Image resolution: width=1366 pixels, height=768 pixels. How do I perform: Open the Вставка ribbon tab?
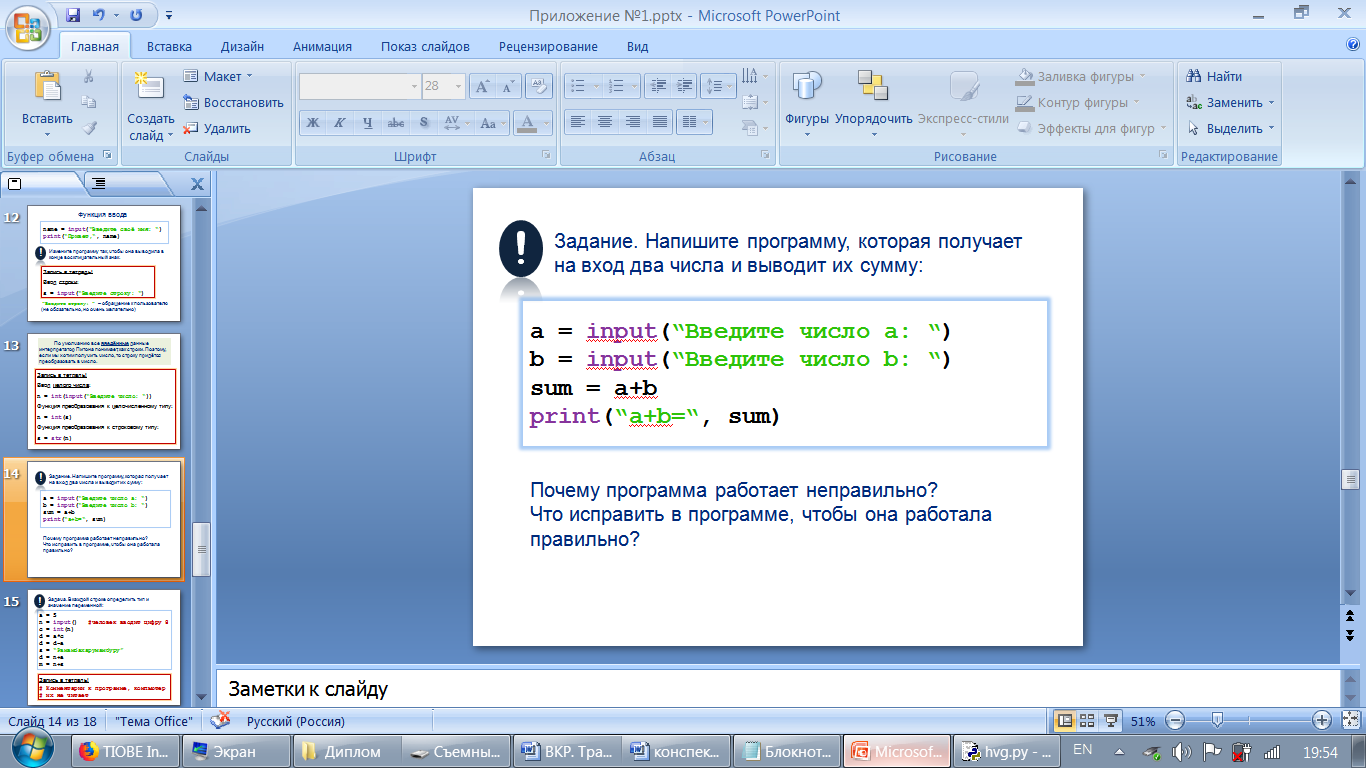pos(169,46)
